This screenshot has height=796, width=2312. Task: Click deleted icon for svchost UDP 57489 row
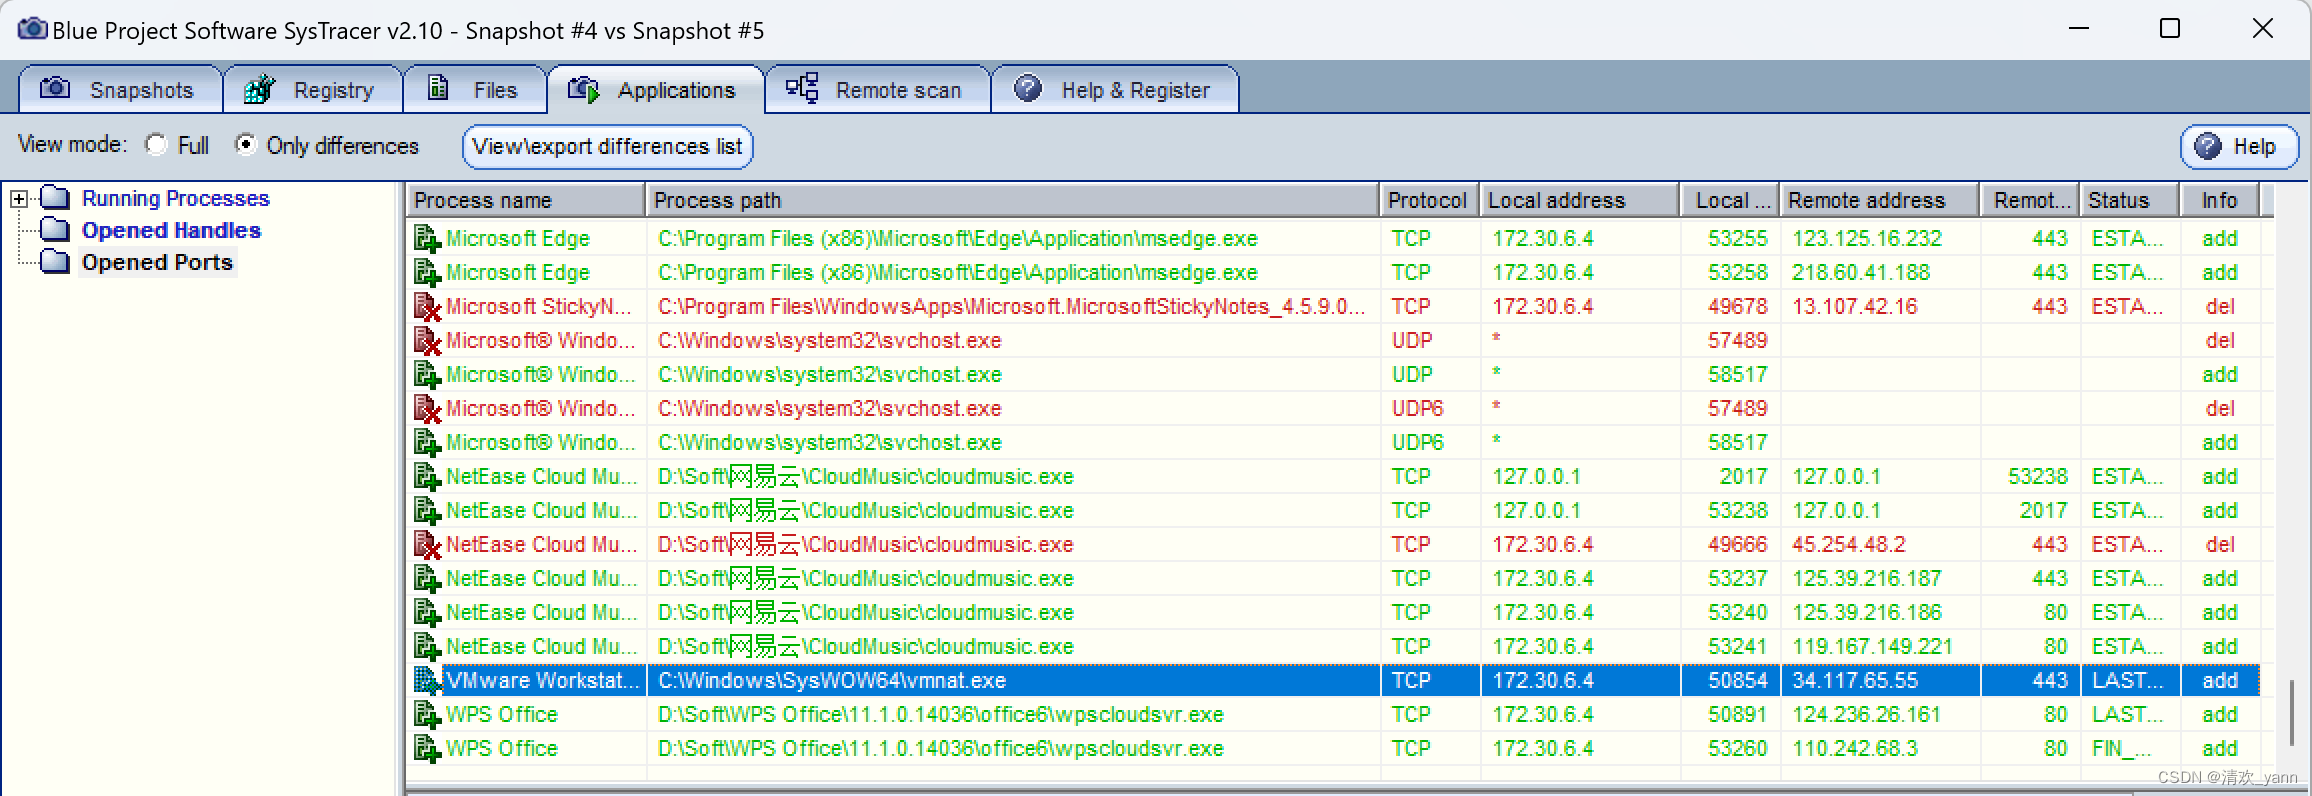[428, 341]
